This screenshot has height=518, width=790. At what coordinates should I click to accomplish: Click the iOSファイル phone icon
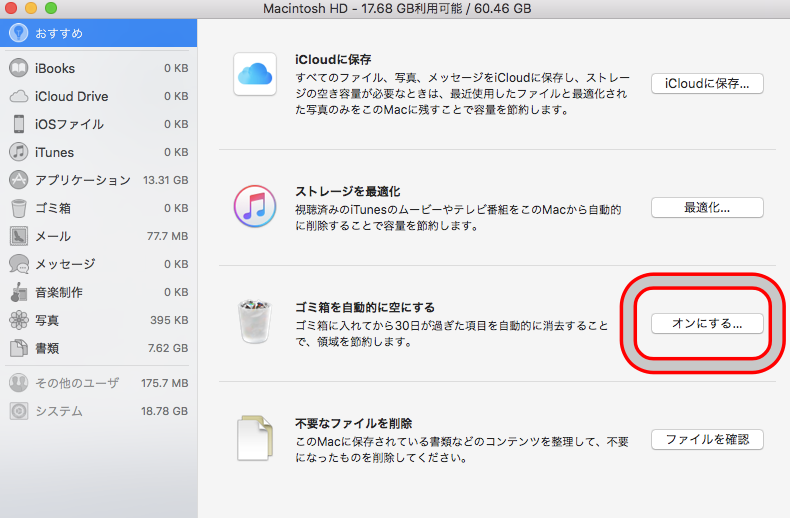point(19,124)
